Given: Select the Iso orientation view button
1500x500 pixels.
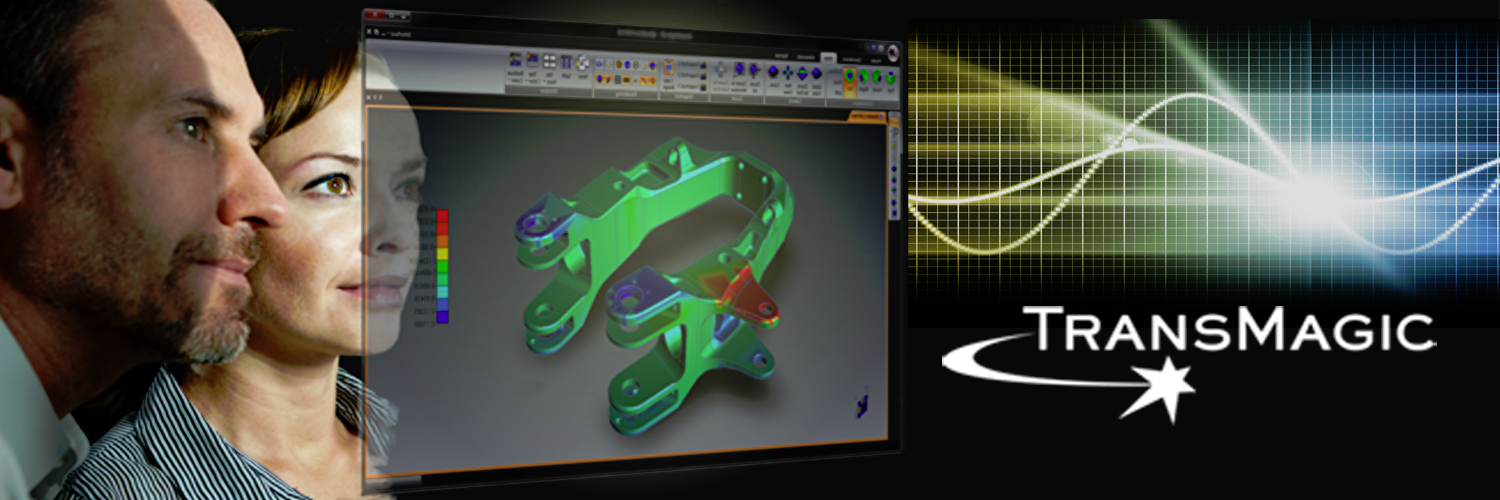Looking at the screenshot, I should pyautogui.click(x=850, y=82).
